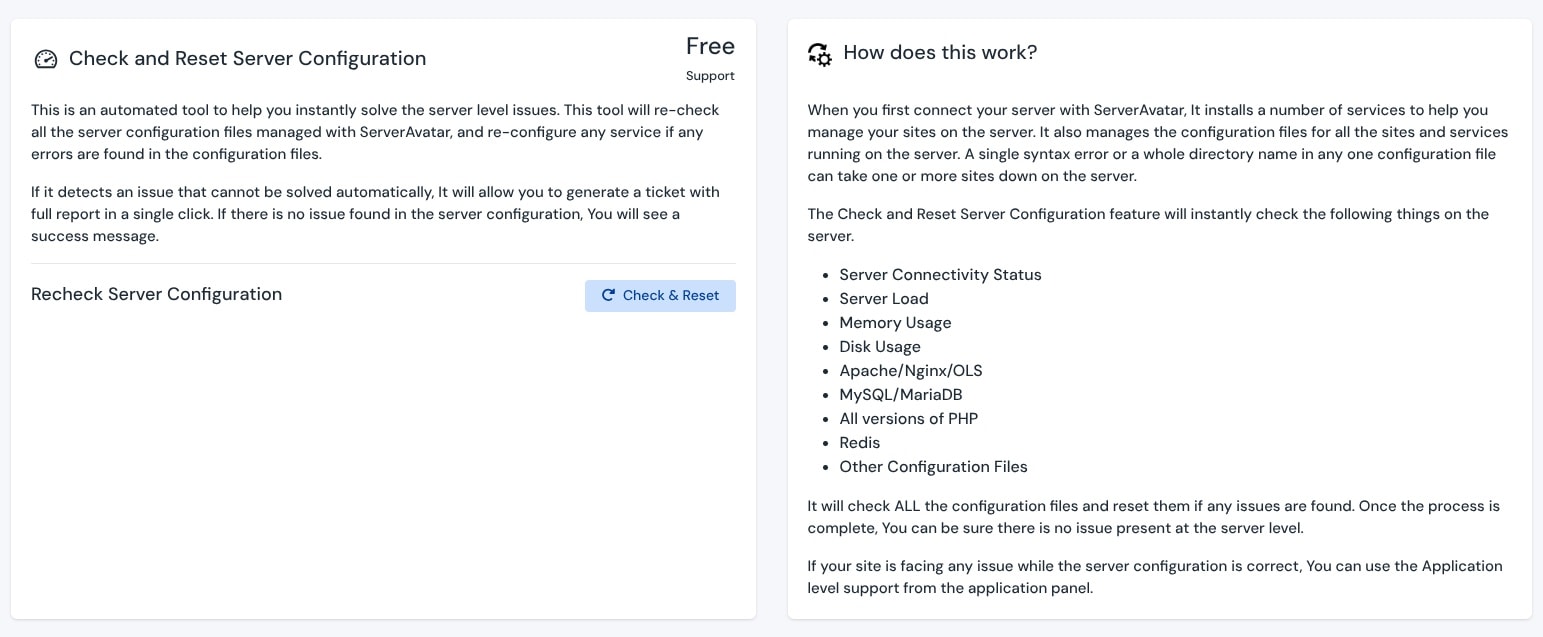Click the refresh arrow in Check & Reset
Viewport: 1543px width, 637px height.
pyautogui.click(x=608, y=296)
